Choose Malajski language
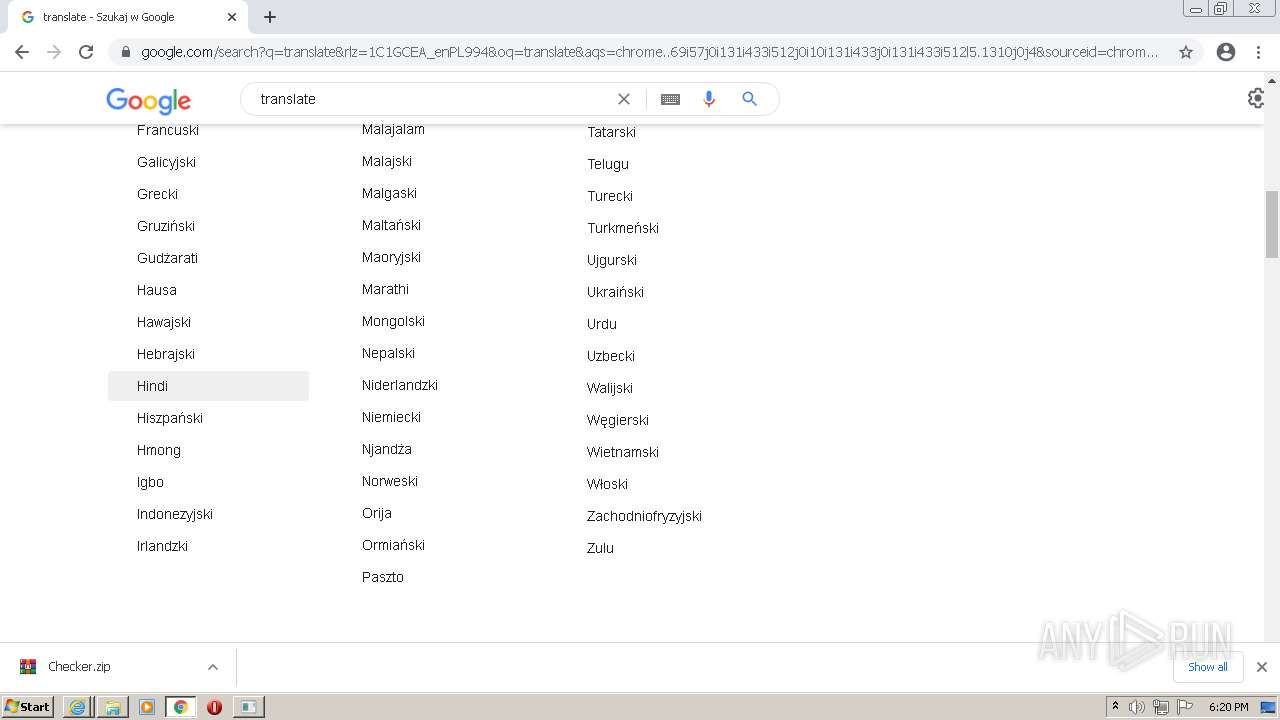1280x720 pixels. pyautogui.click(x=387, y=161)
